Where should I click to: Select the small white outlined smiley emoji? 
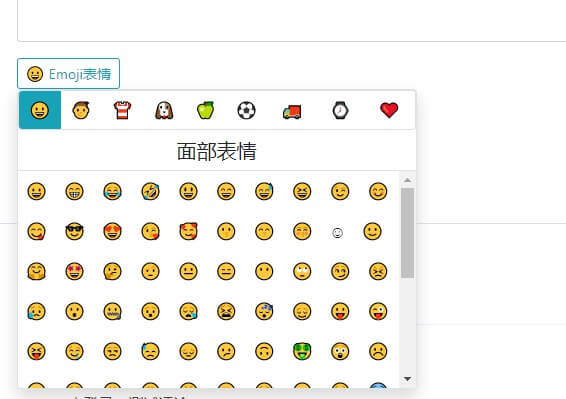[338, 233]
